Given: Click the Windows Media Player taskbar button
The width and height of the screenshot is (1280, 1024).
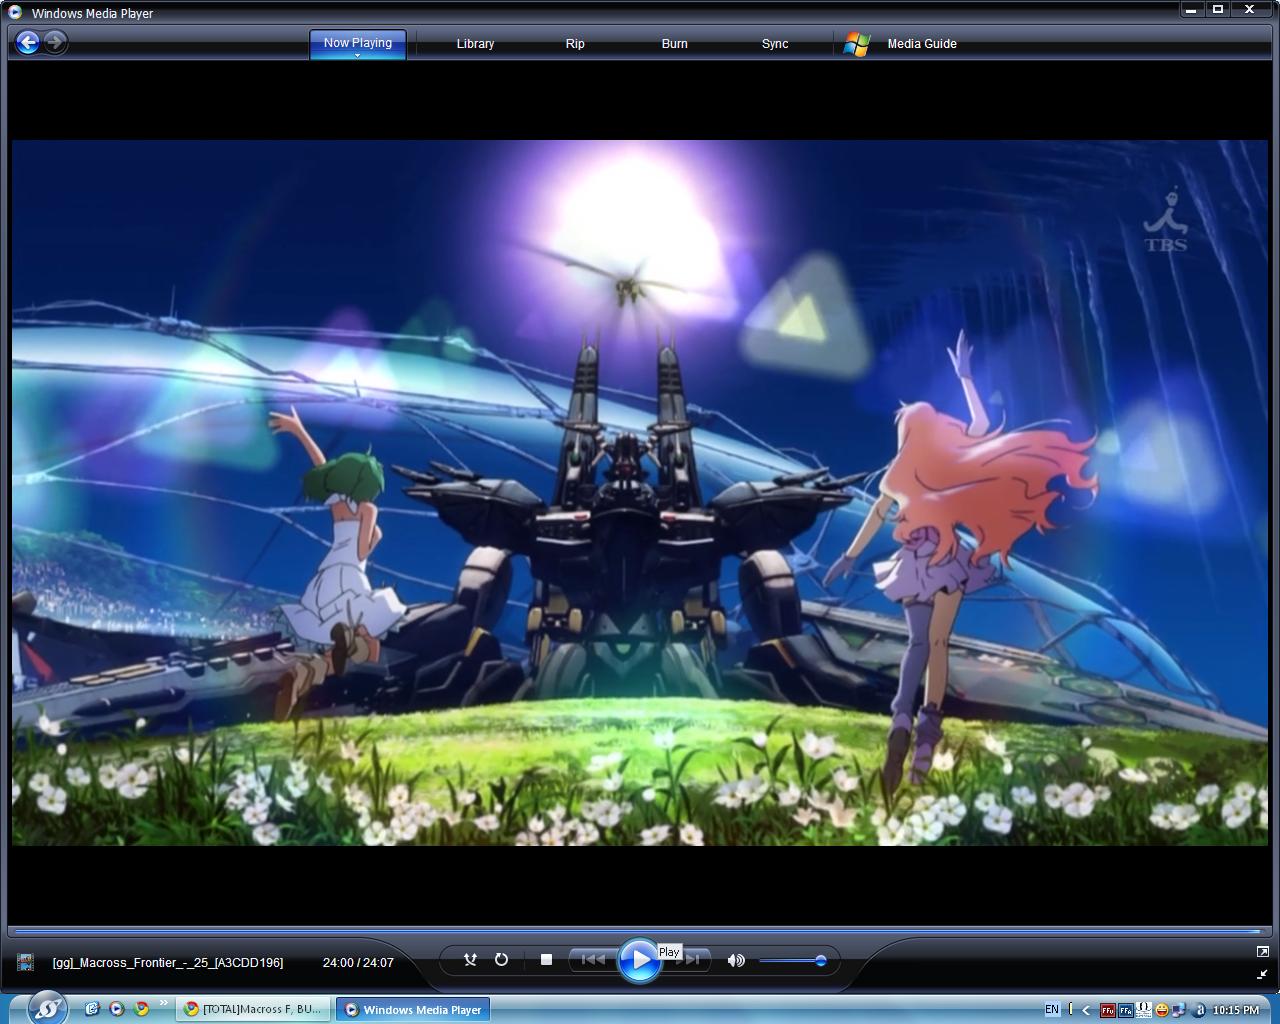Looking at the screenshot, I should coord(413,1009).
